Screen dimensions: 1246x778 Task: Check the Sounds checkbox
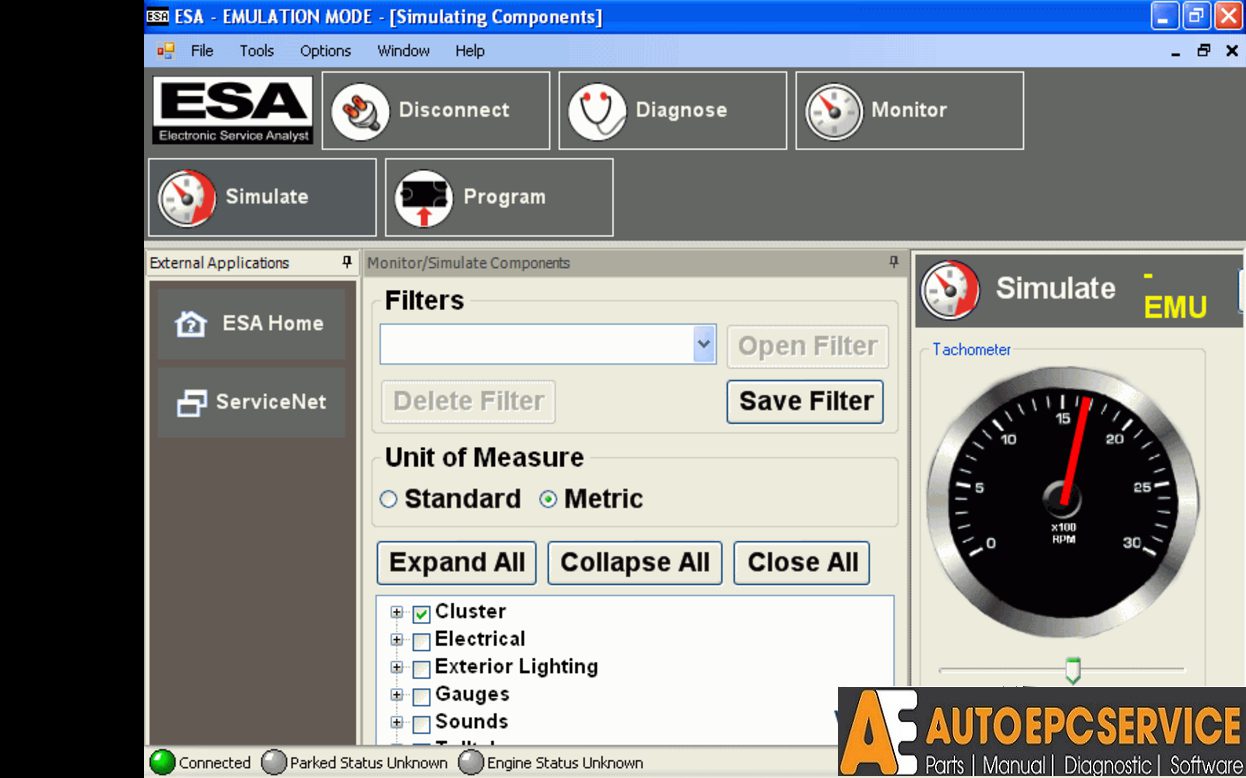(422, 724)
